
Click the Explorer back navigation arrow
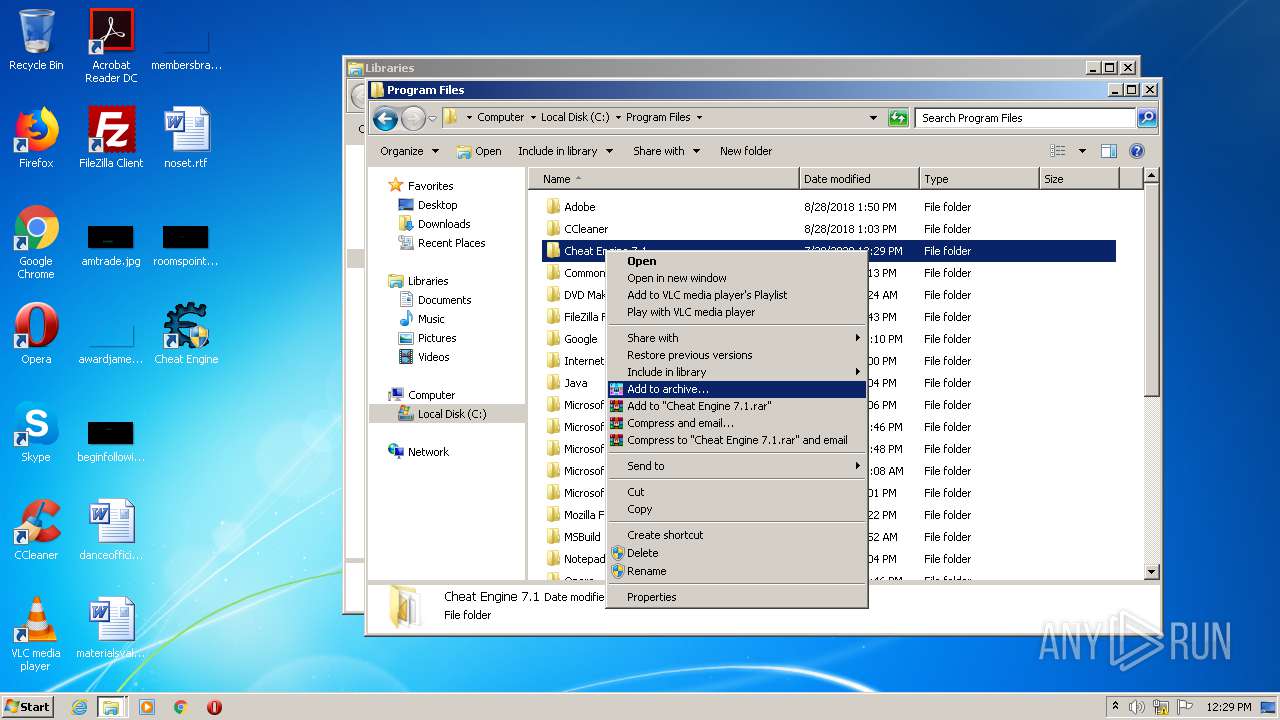[x=385, y=119]
